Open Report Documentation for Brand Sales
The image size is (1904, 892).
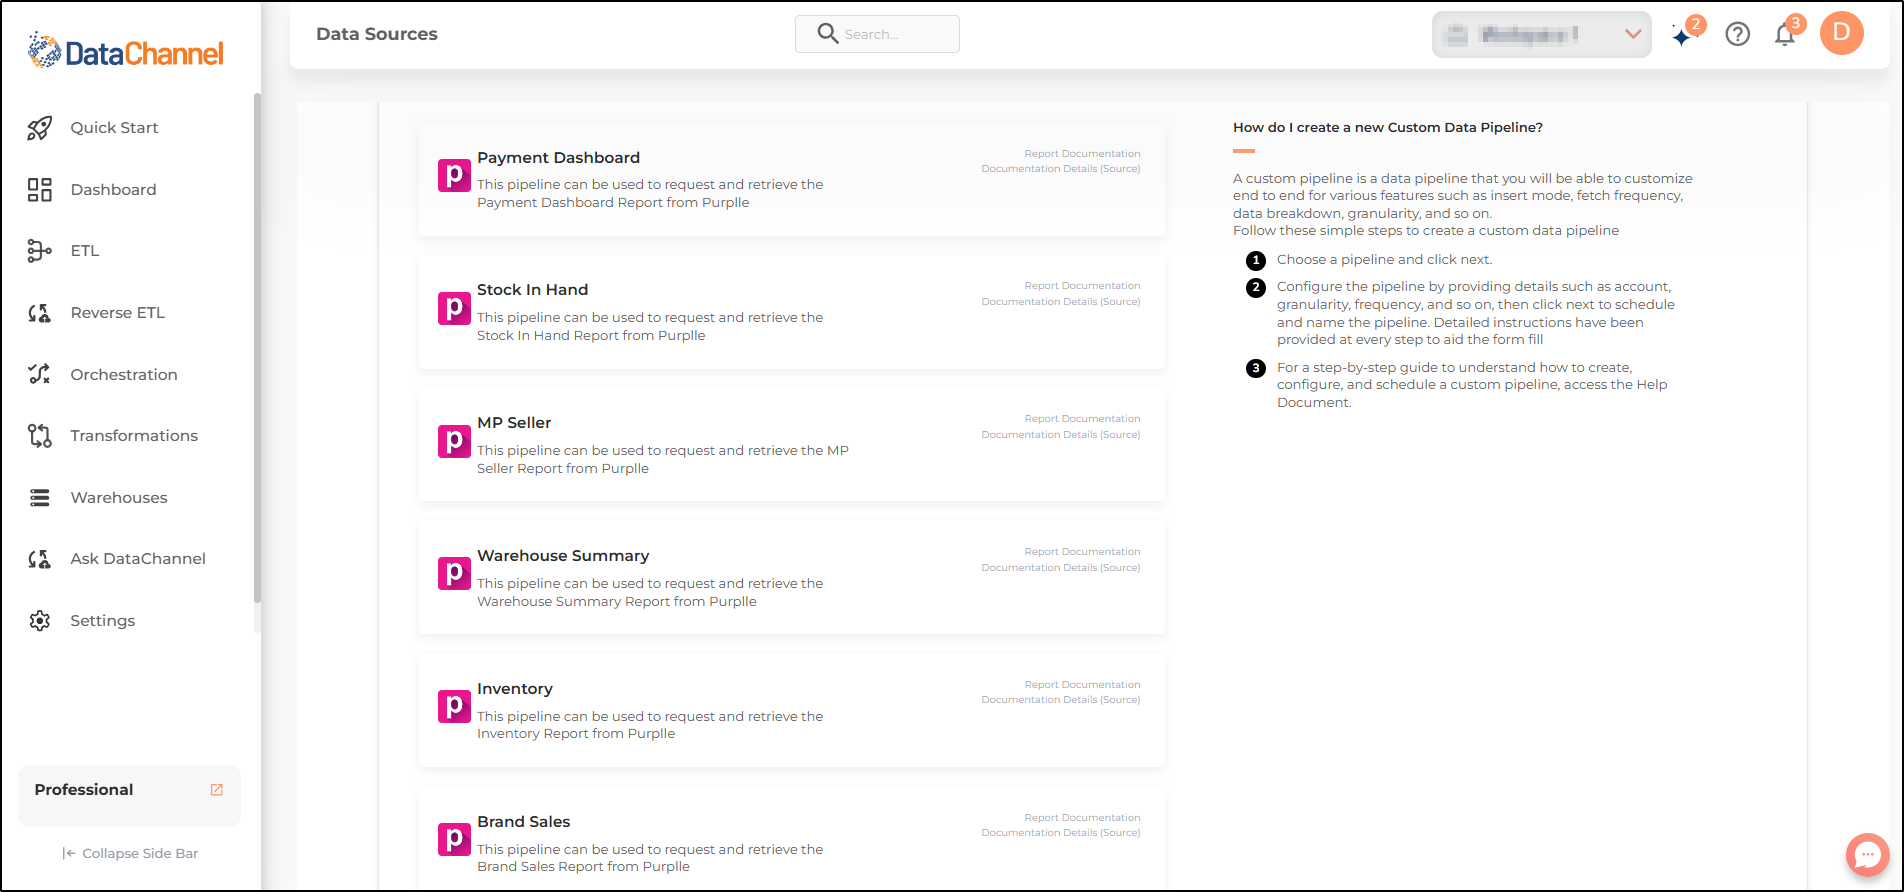pyautogui.click(x=1082, y=818)
